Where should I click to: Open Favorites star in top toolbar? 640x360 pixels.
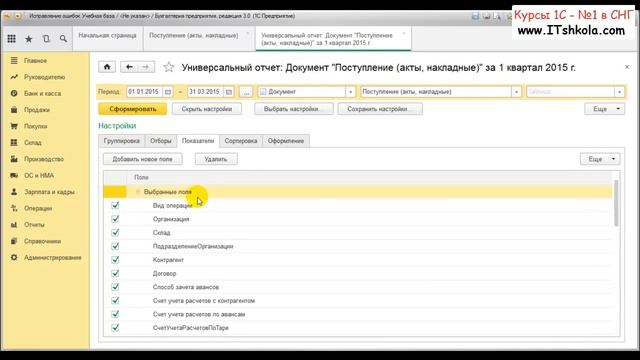29,39
